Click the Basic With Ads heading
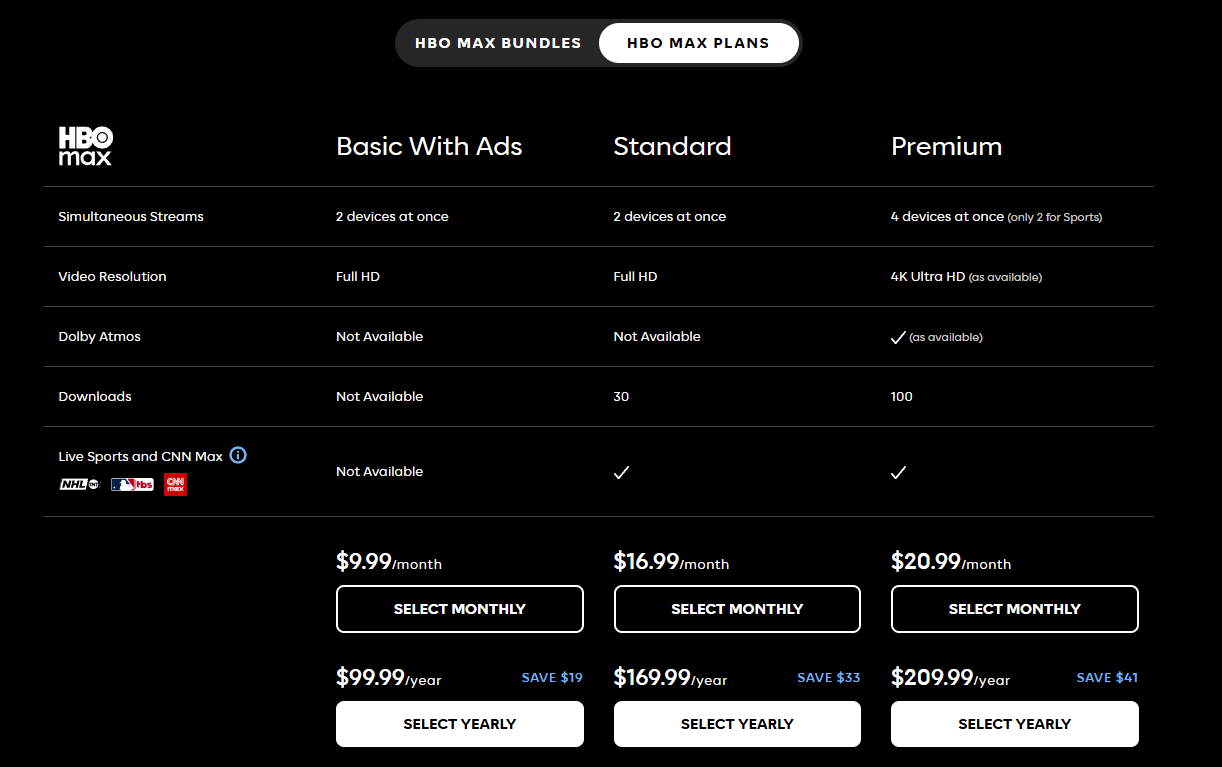 click(x=429, y=146)
